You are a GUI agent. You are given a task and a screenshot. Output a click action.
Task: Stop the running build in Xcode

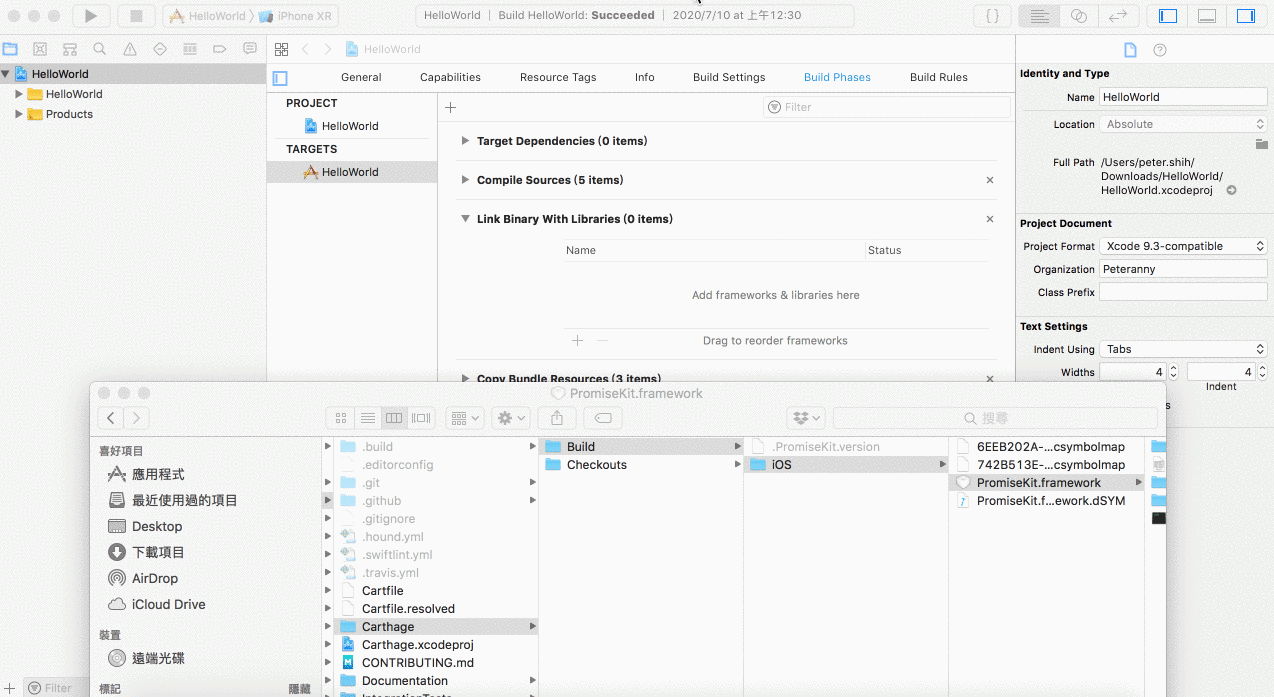tap(136, 16)
